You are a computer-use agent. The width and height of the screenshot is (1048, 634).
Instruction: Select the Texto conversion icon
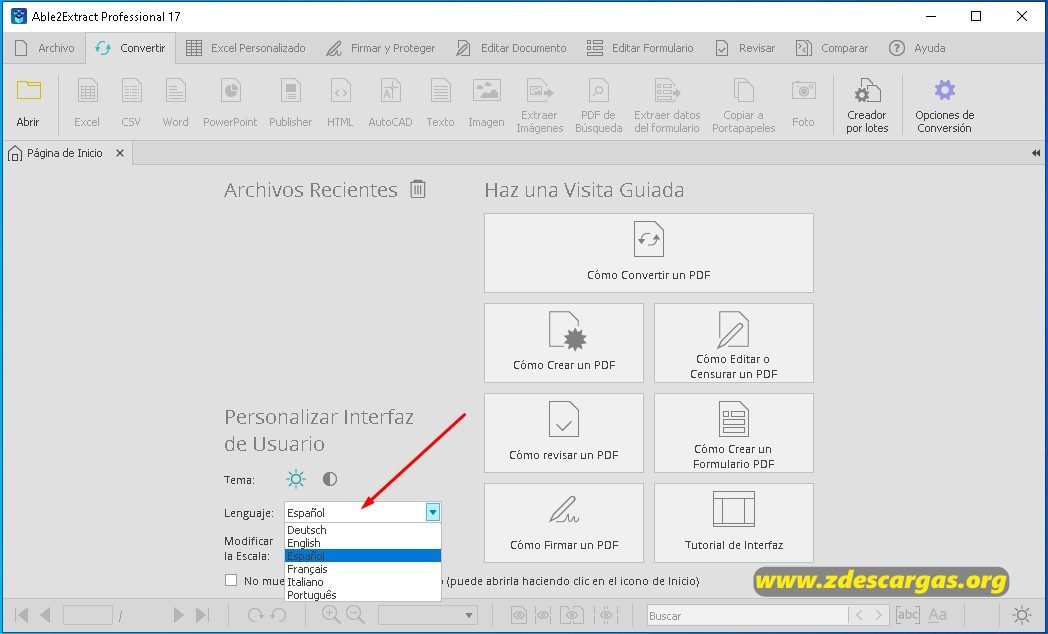[x=440, y=91]
